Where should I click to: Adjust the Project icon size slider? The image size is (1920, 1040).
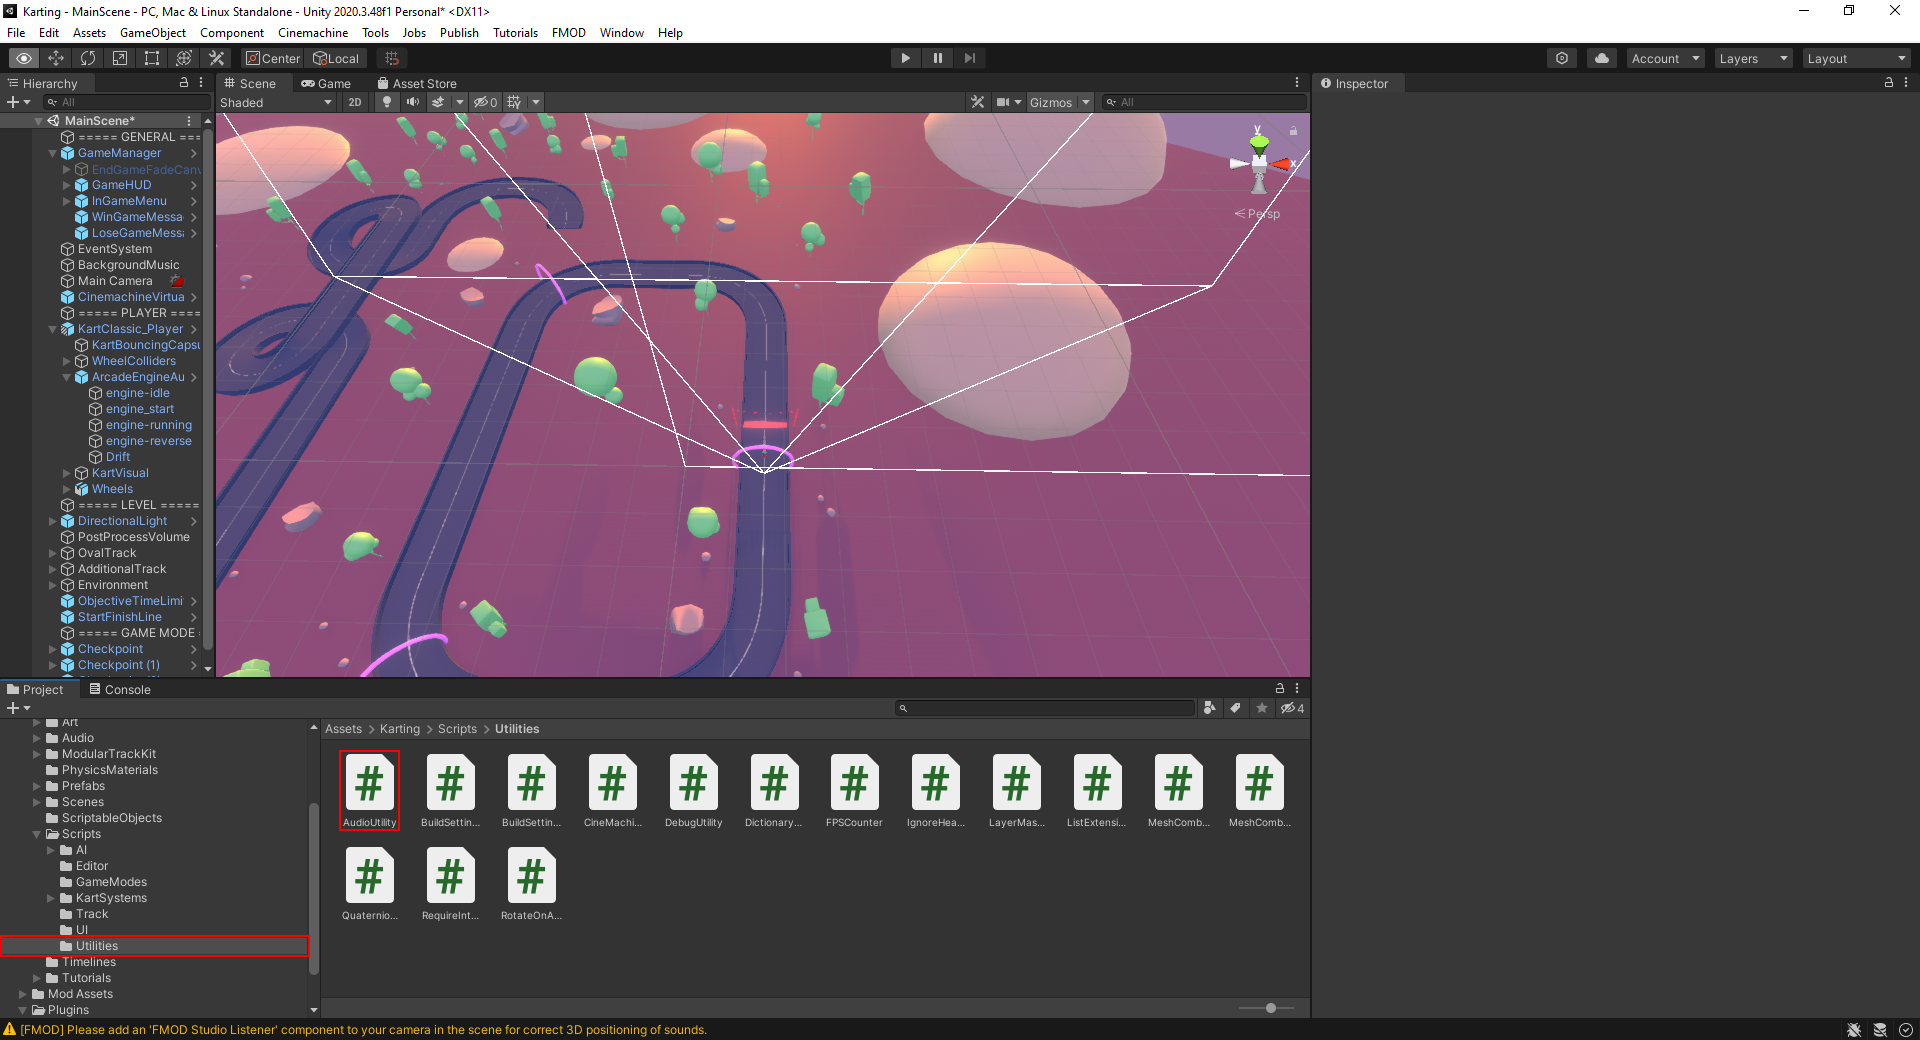[1270, 1008]
